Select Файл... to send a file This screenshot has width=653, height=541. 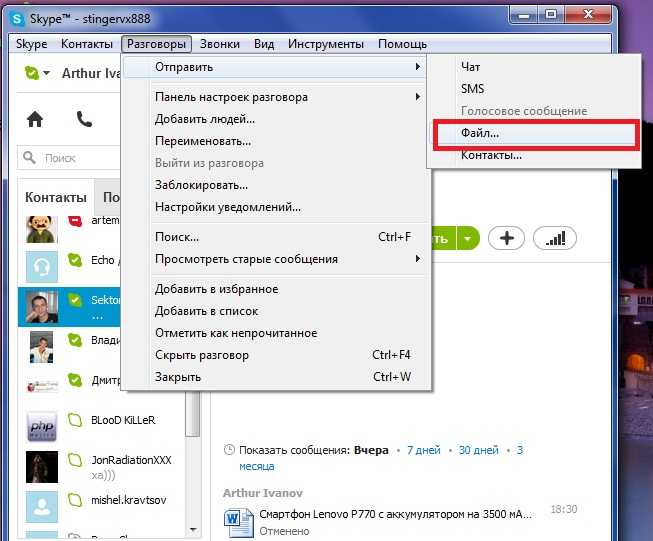534,133
